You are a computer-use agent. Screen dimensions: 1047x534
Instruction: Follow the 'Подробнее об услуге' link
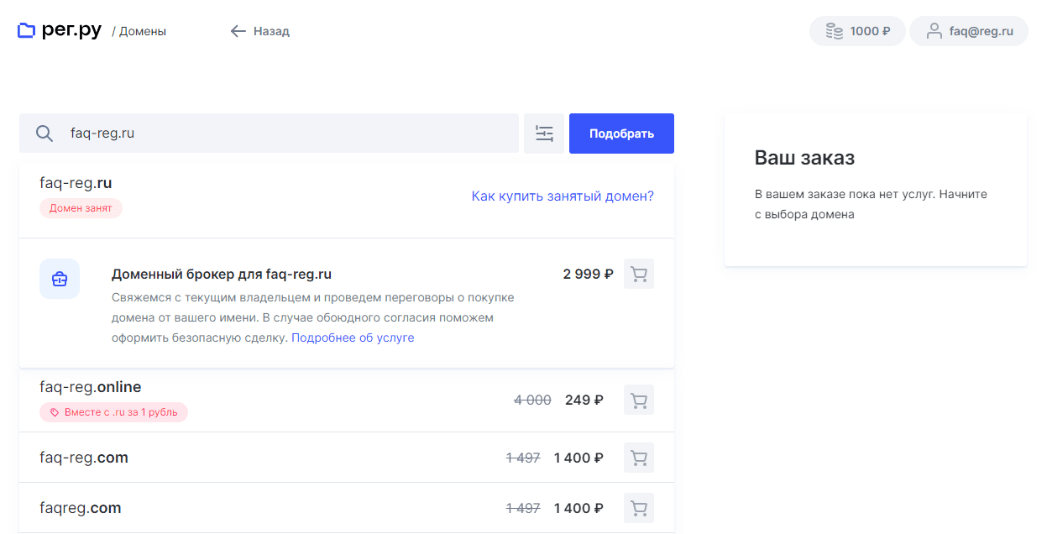(x=352, y=338)
